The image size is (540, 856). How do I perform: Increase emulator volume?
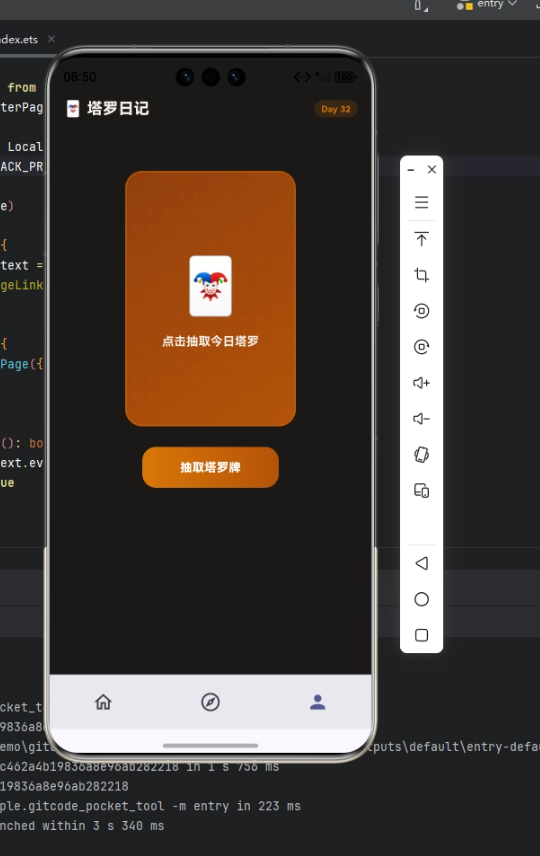pyautogui.click(x=422, y=383)
